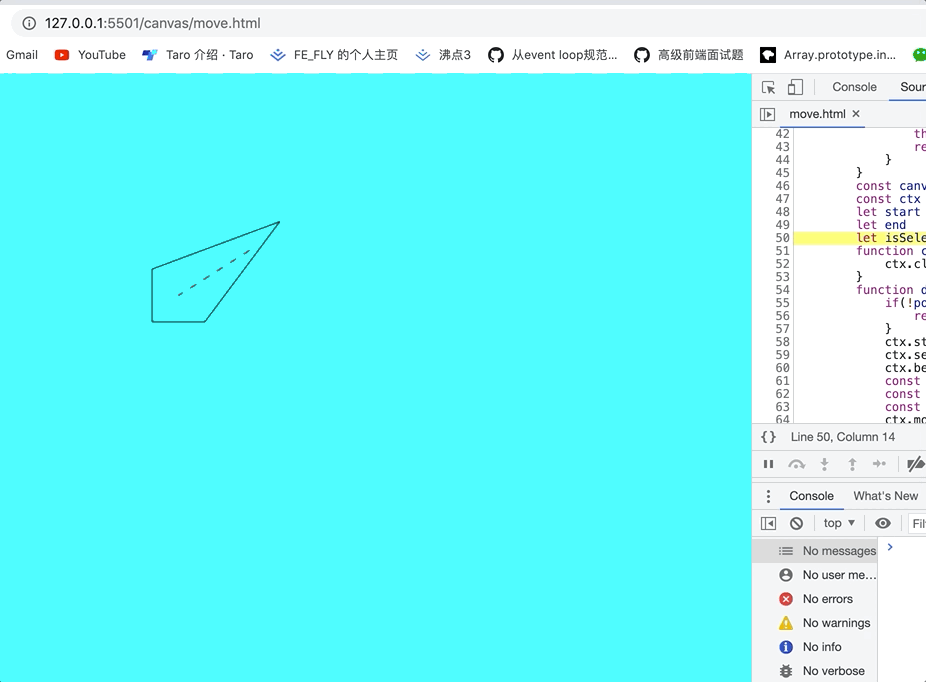This screenshot has height=682, width=926.
Task: Select the No warnings row
Action: pyautogui.click(x=815, y=623)
